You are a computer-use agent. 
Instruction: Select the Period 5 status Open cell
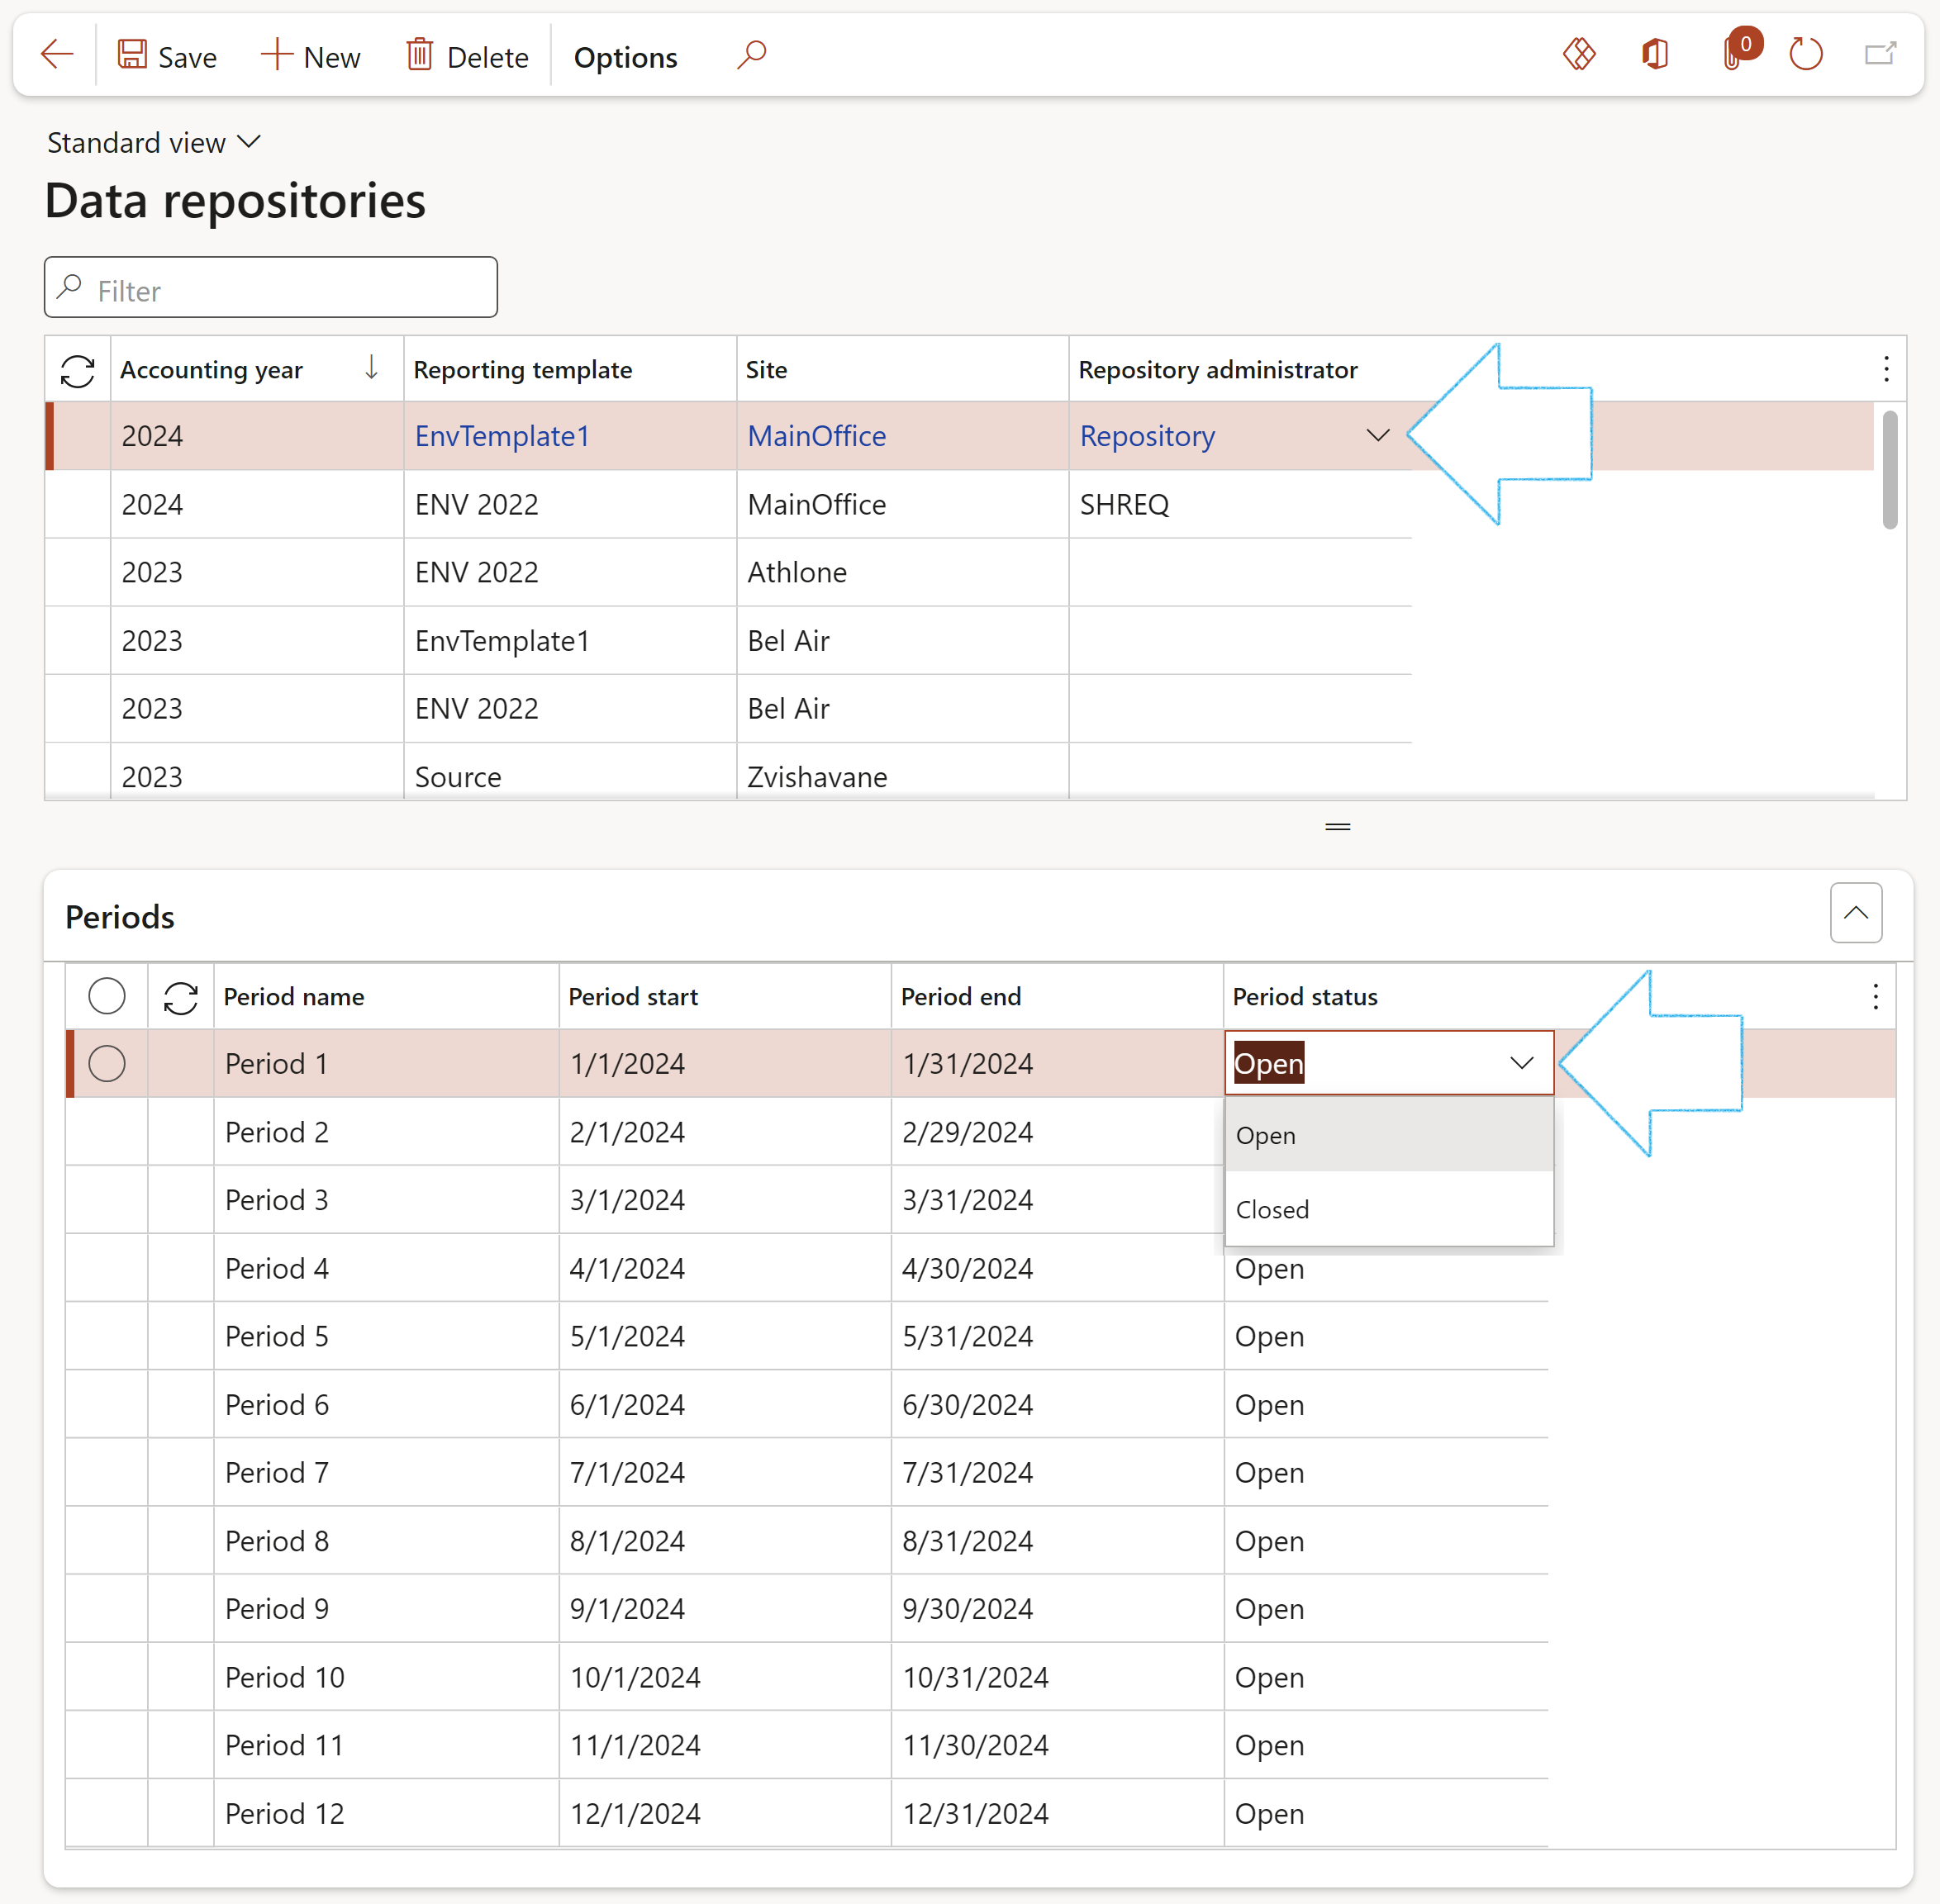click(x=1386, y=1336)
